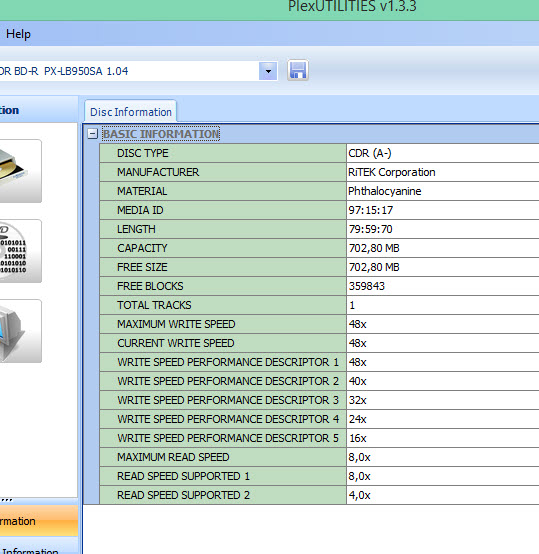Select the FREE BLOCKS row label
The height and width of the screenshot is (554, 539).
point(150,286)
